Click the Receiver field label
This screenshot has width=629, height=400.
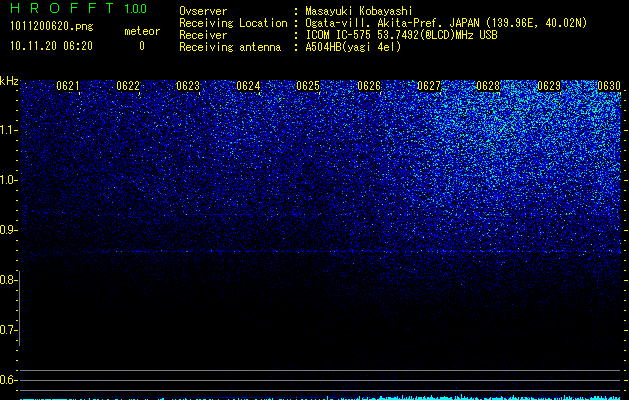pos(203,35)
